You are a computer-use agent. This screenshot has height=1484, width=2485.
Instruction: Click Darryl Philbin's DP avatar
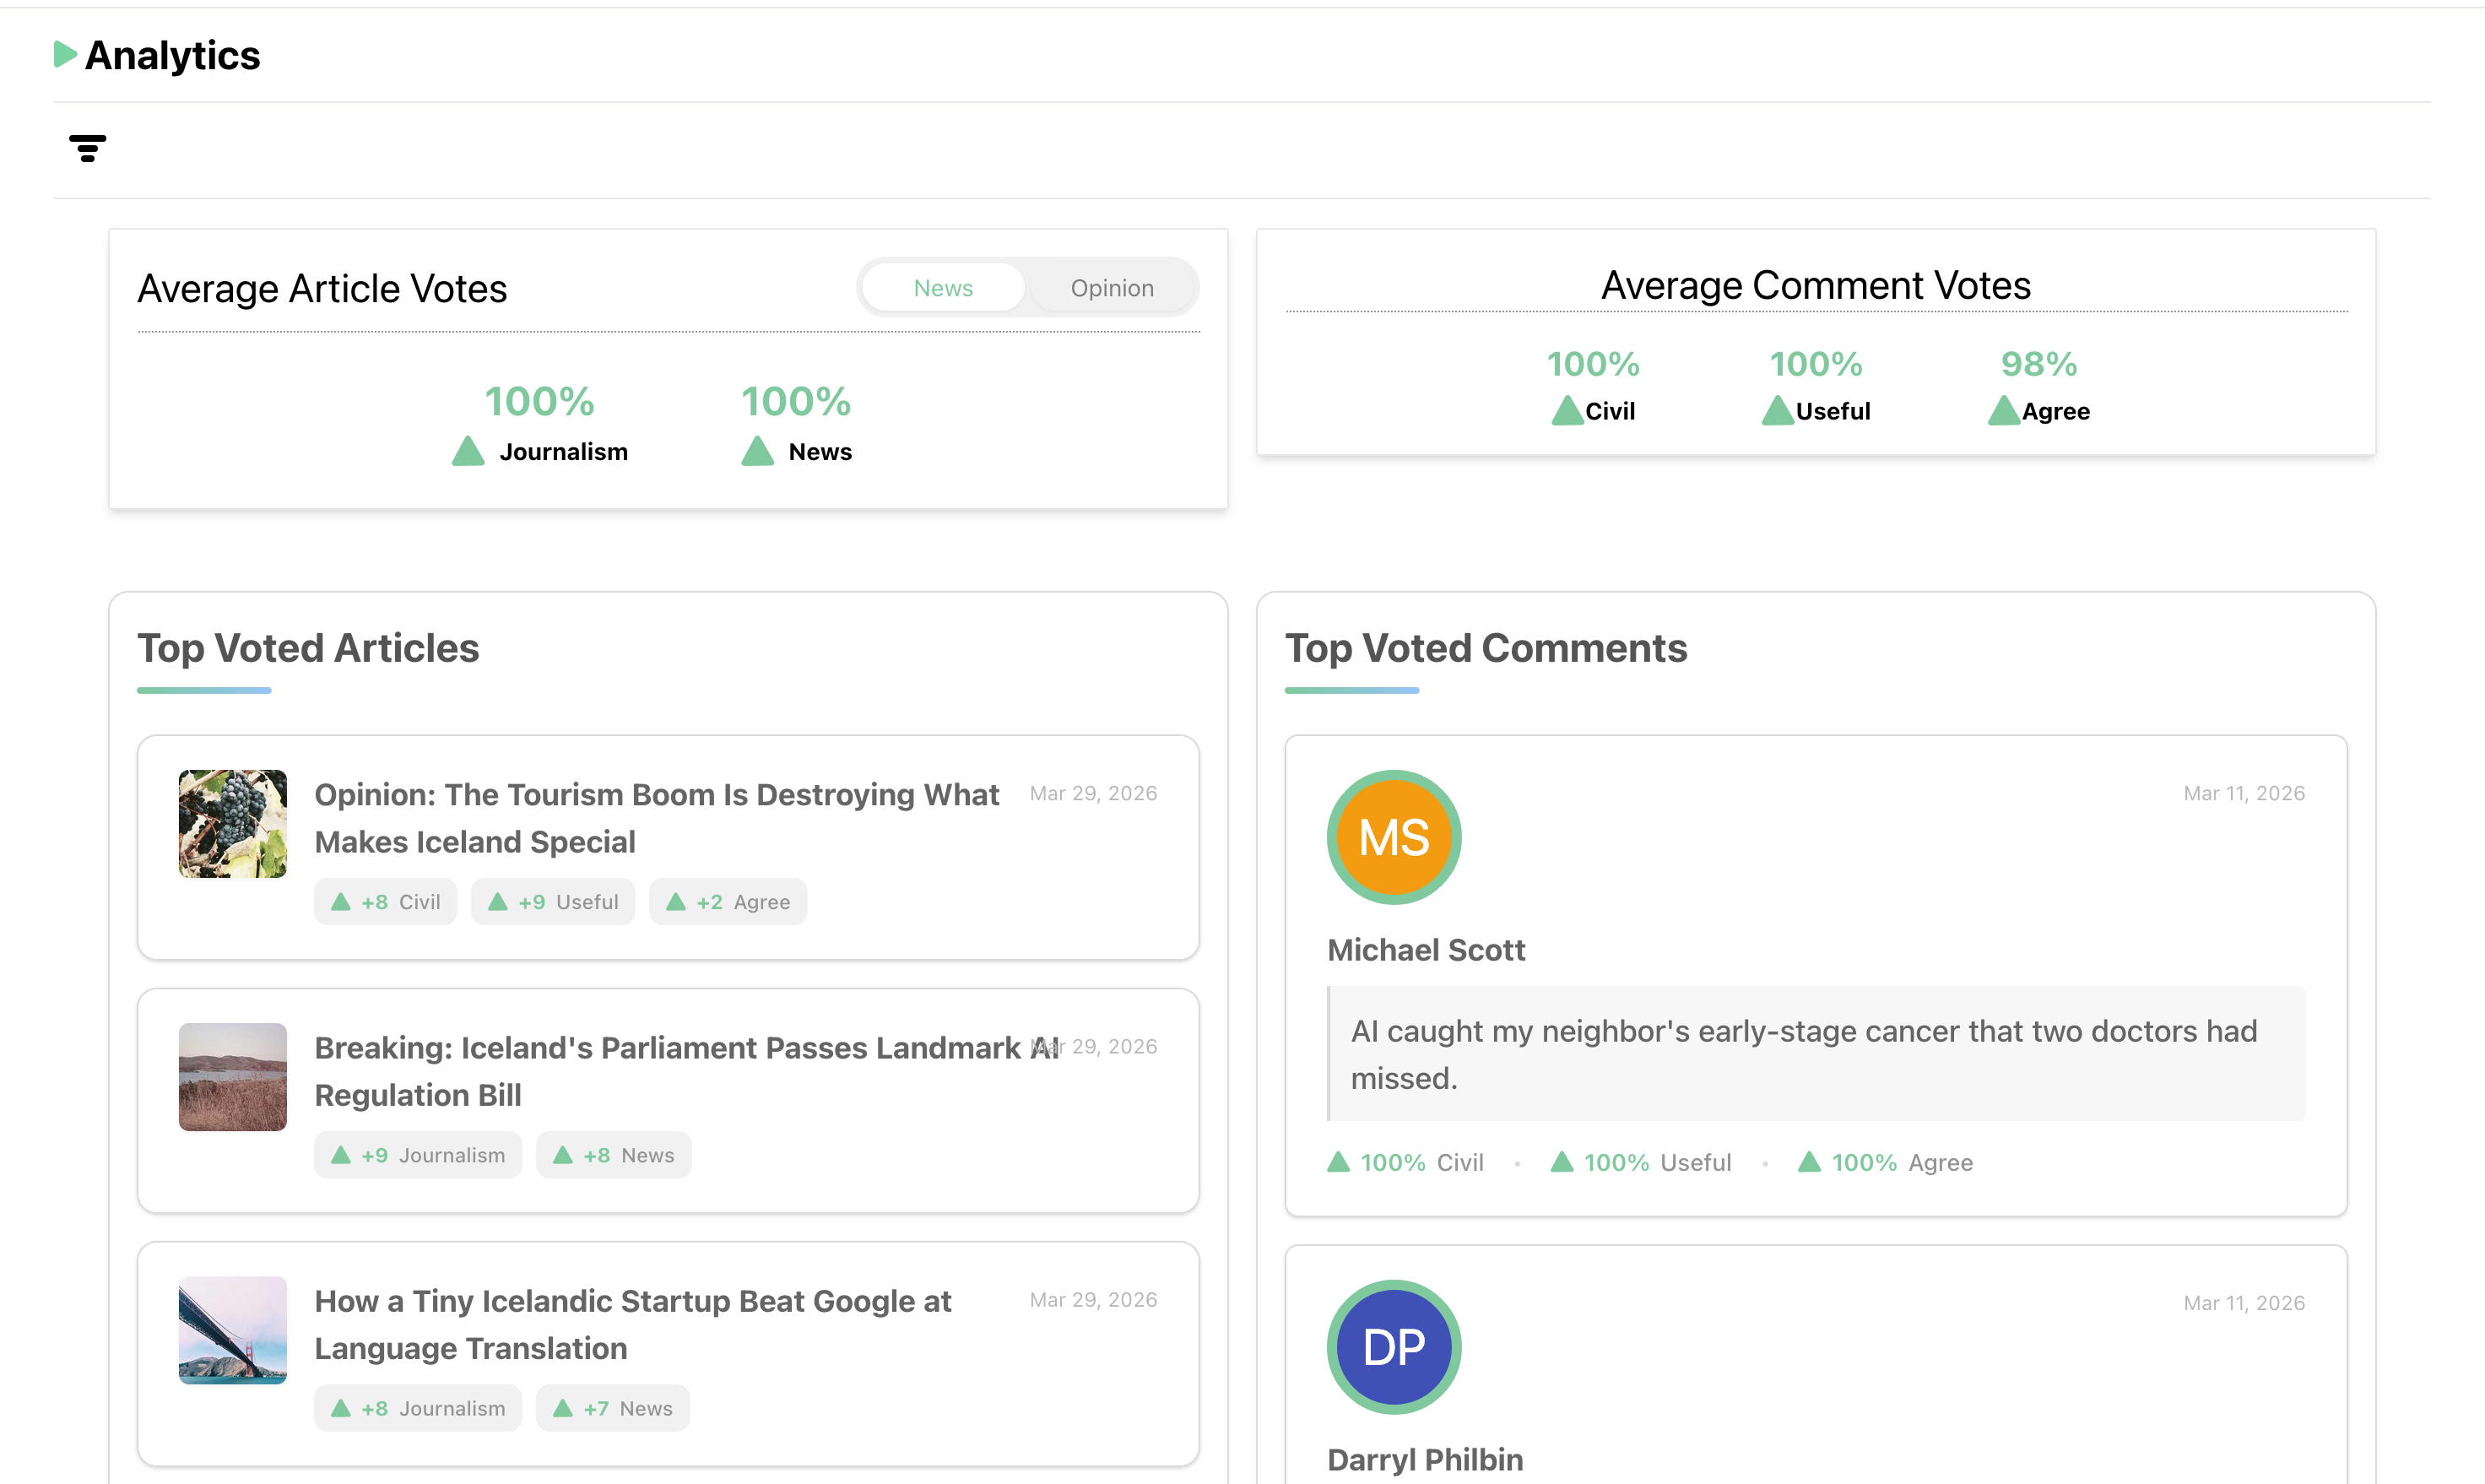1393,1346
